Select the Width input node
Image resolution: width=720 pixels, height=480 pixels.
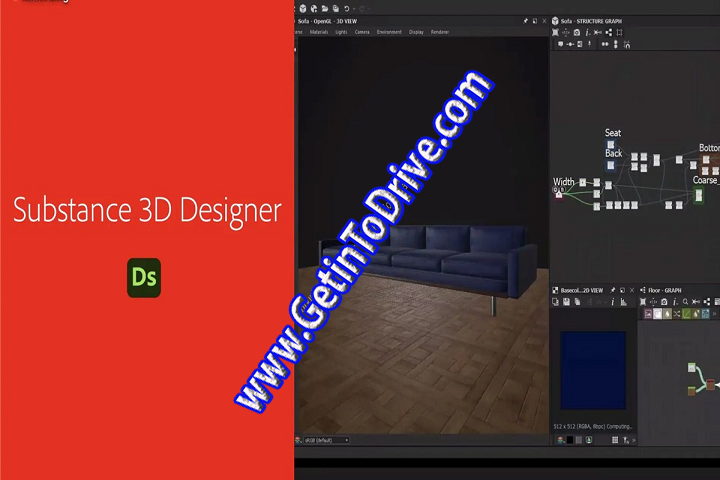click(559, 194)
